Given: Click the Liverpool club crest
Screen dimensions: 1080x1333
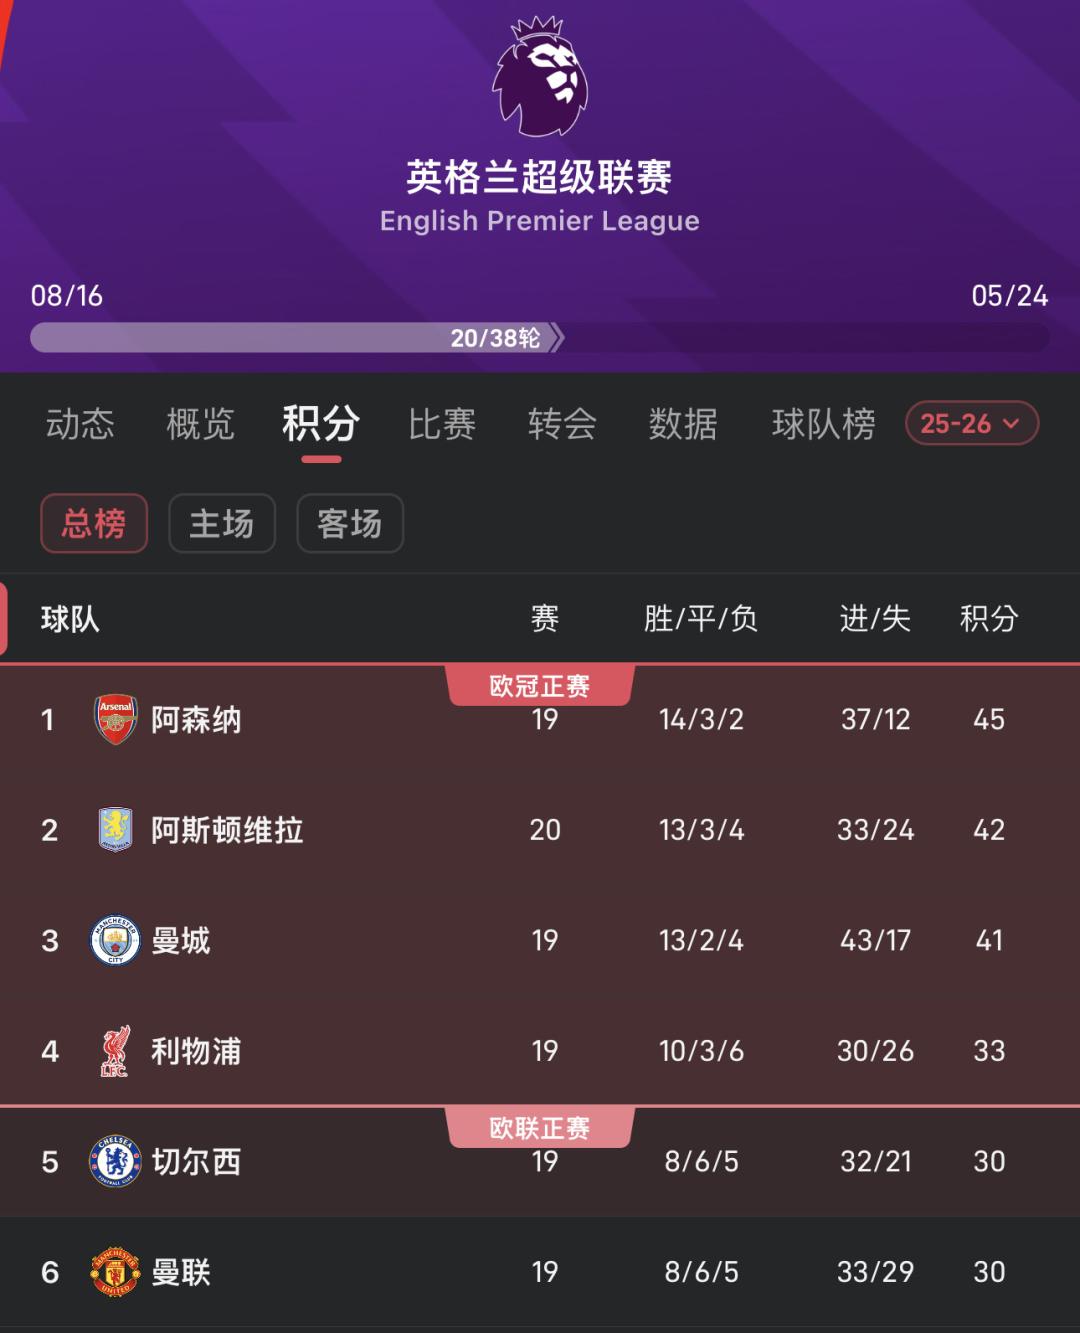Looking at the screenshot, I should 115,1051.
